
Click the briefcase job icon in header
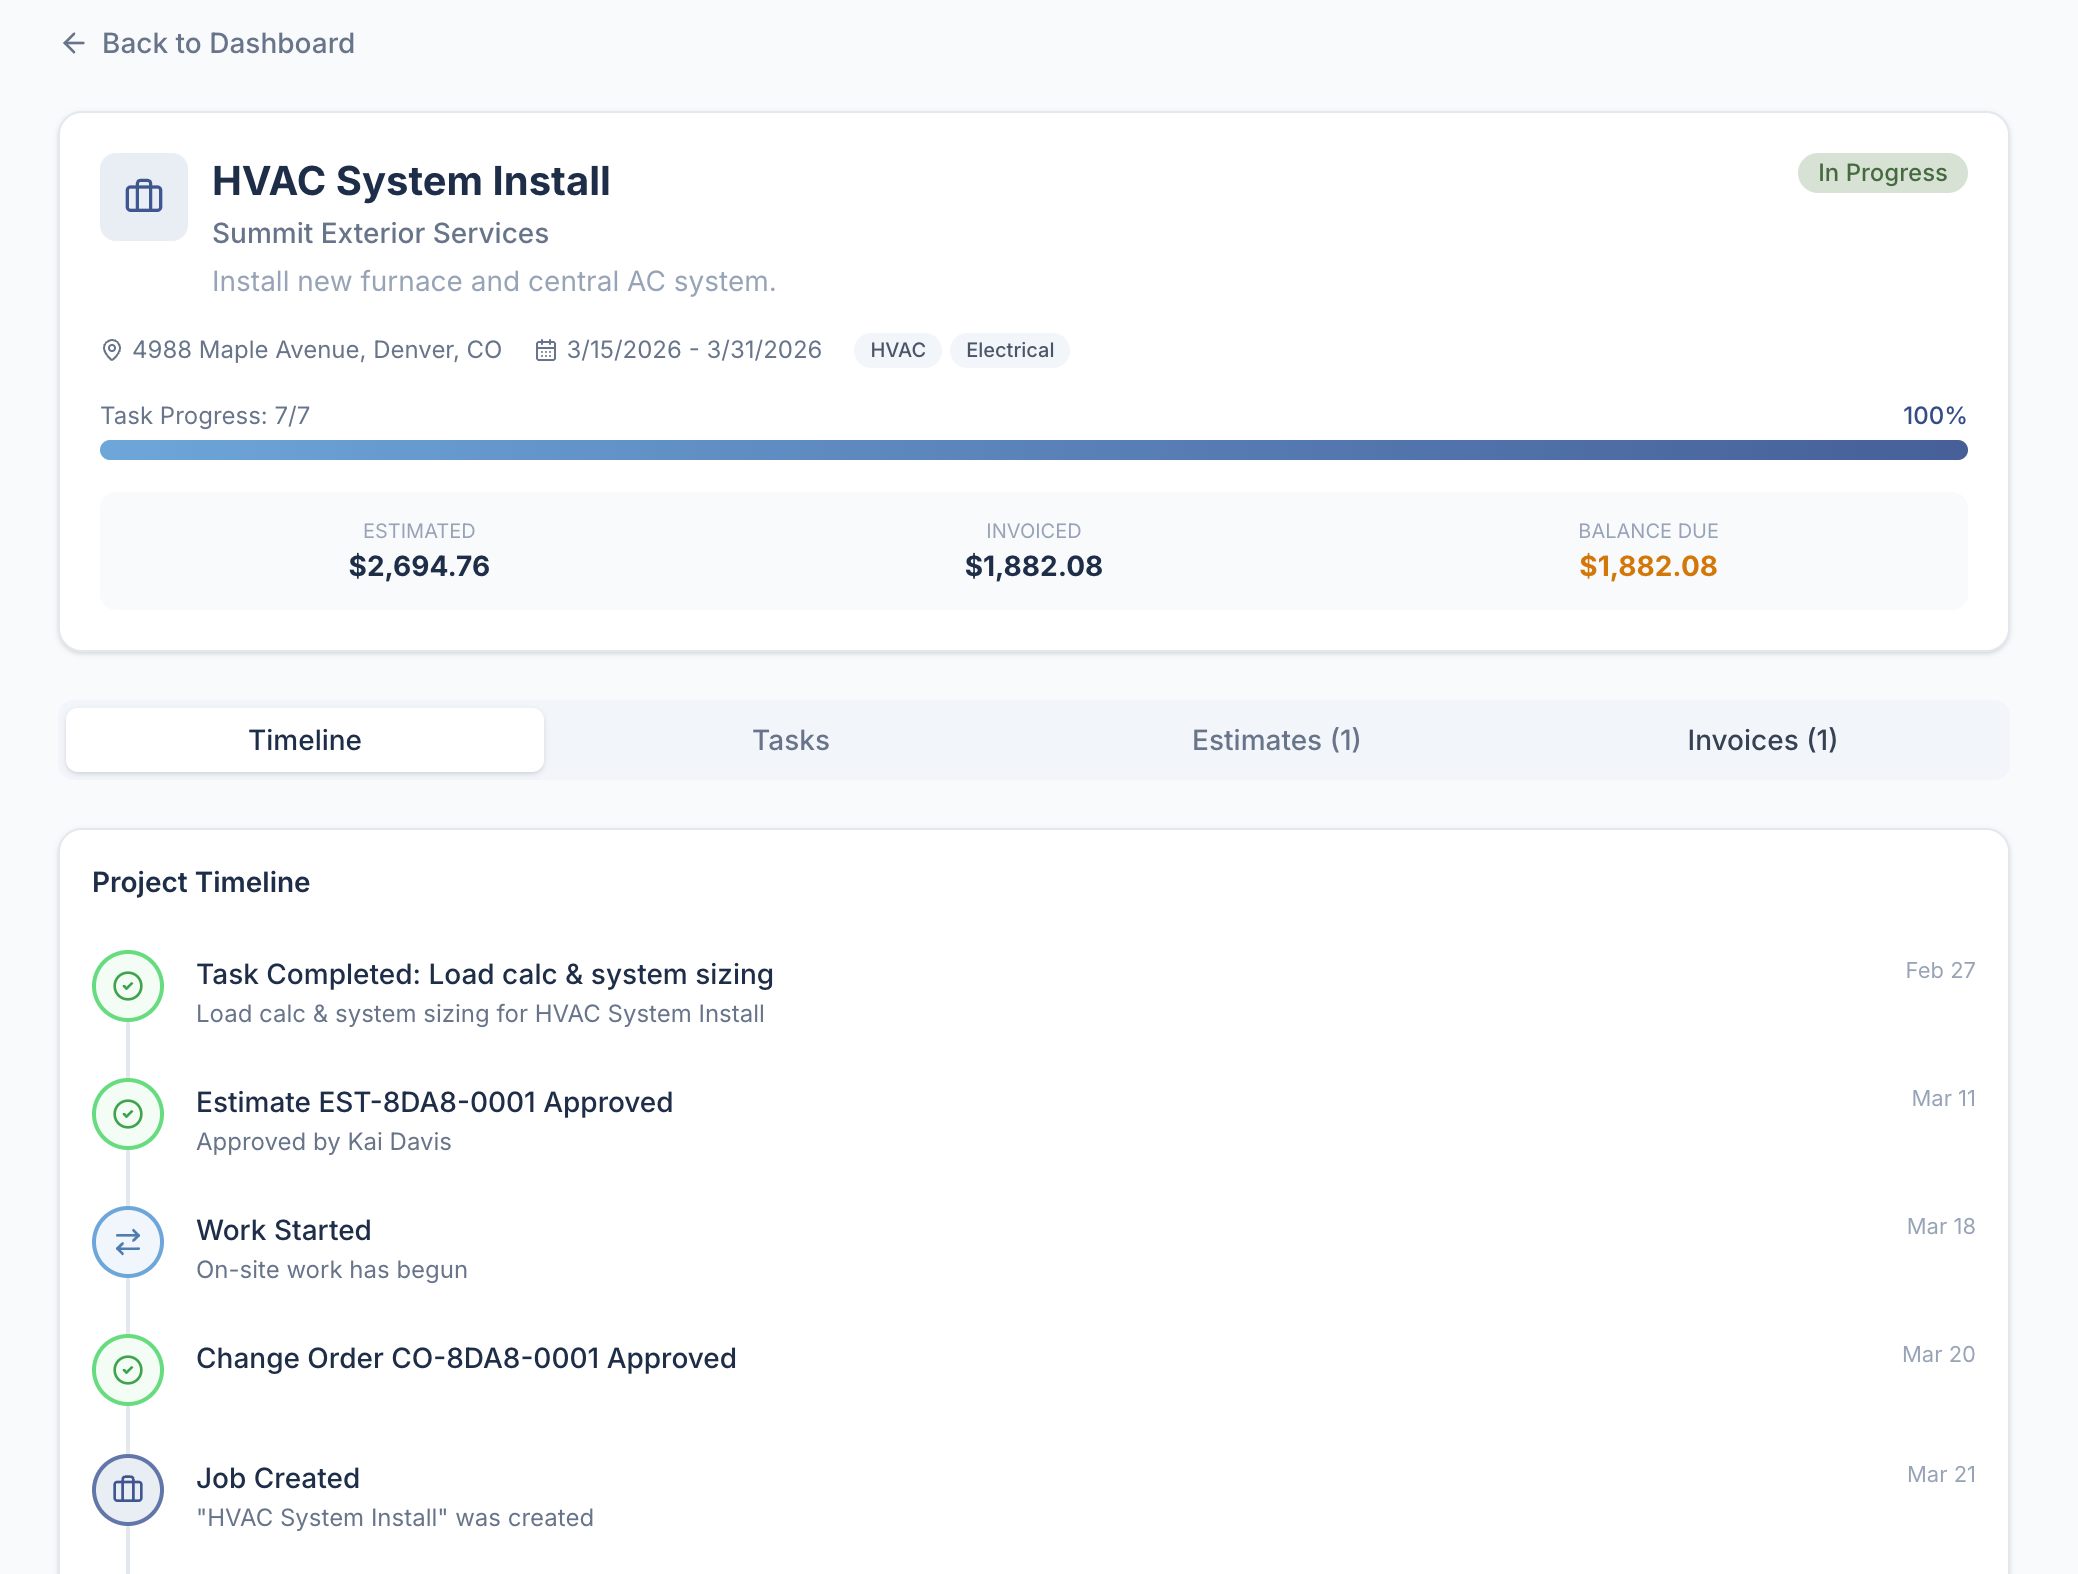[x=144, y=197]
